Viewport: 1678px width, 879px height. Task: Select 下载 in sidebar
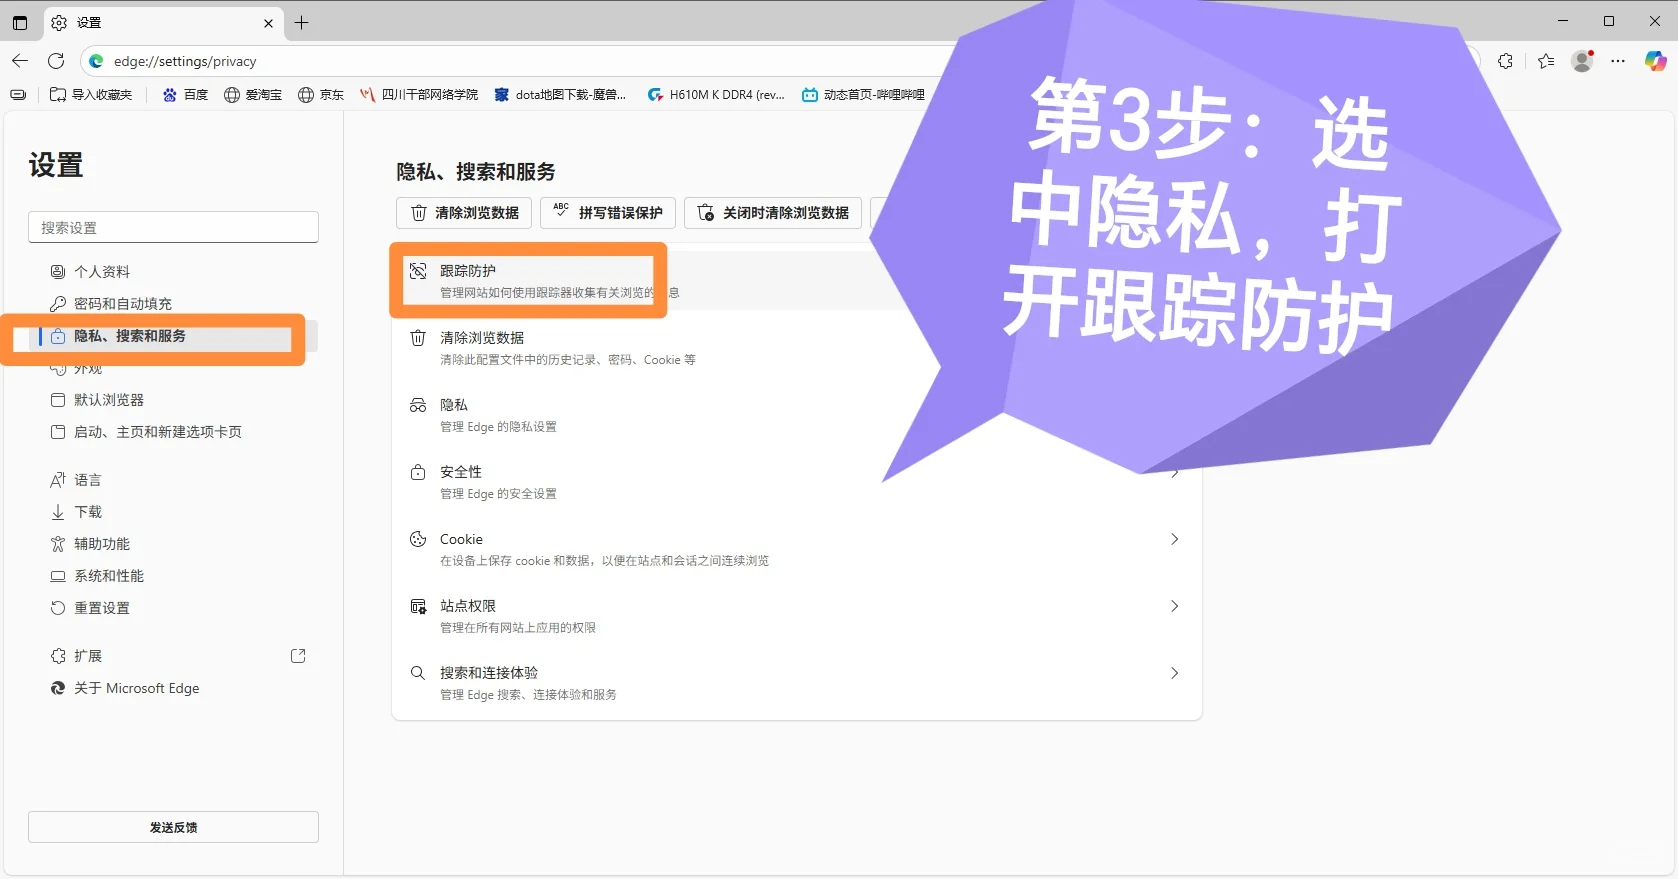[173, 512]
